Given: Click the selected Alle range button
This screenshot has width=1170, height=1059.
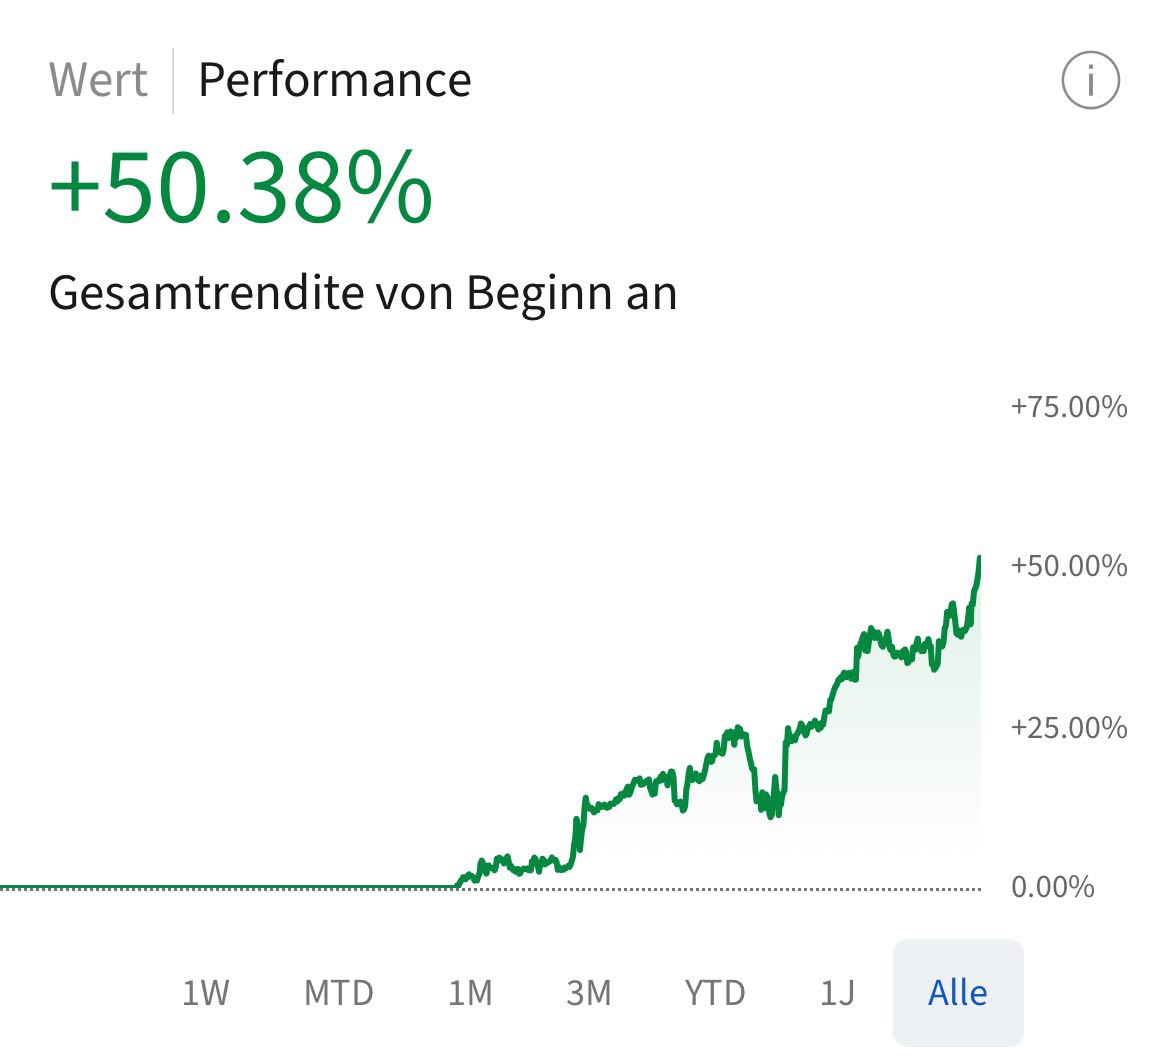Looking at the screenshot, I should (958, 993).
